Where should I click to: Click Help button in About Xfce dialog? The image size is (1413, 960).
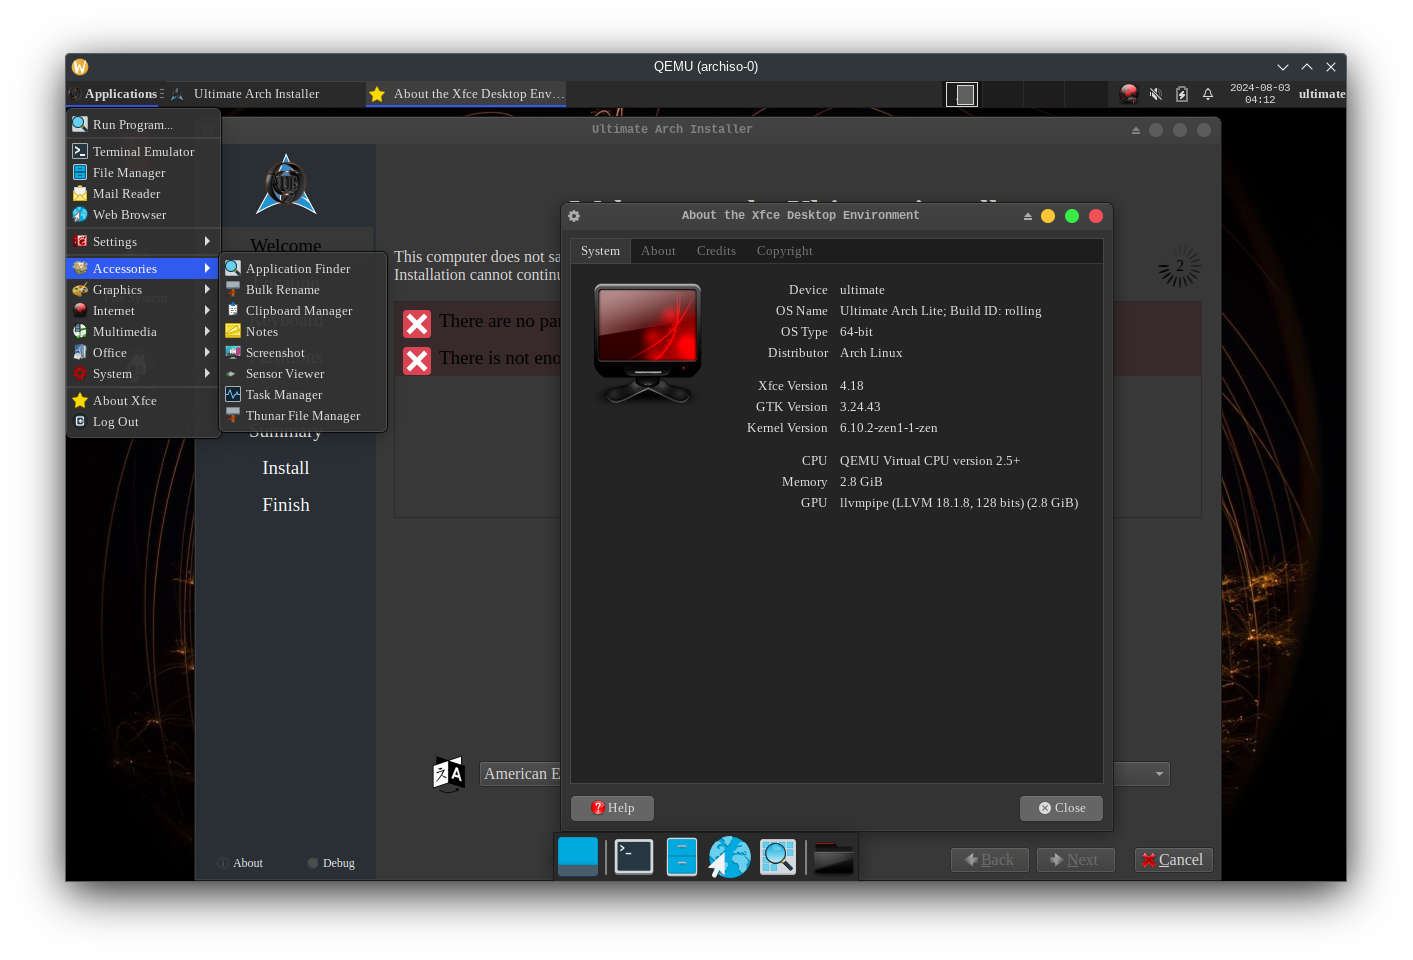[612, 808]
